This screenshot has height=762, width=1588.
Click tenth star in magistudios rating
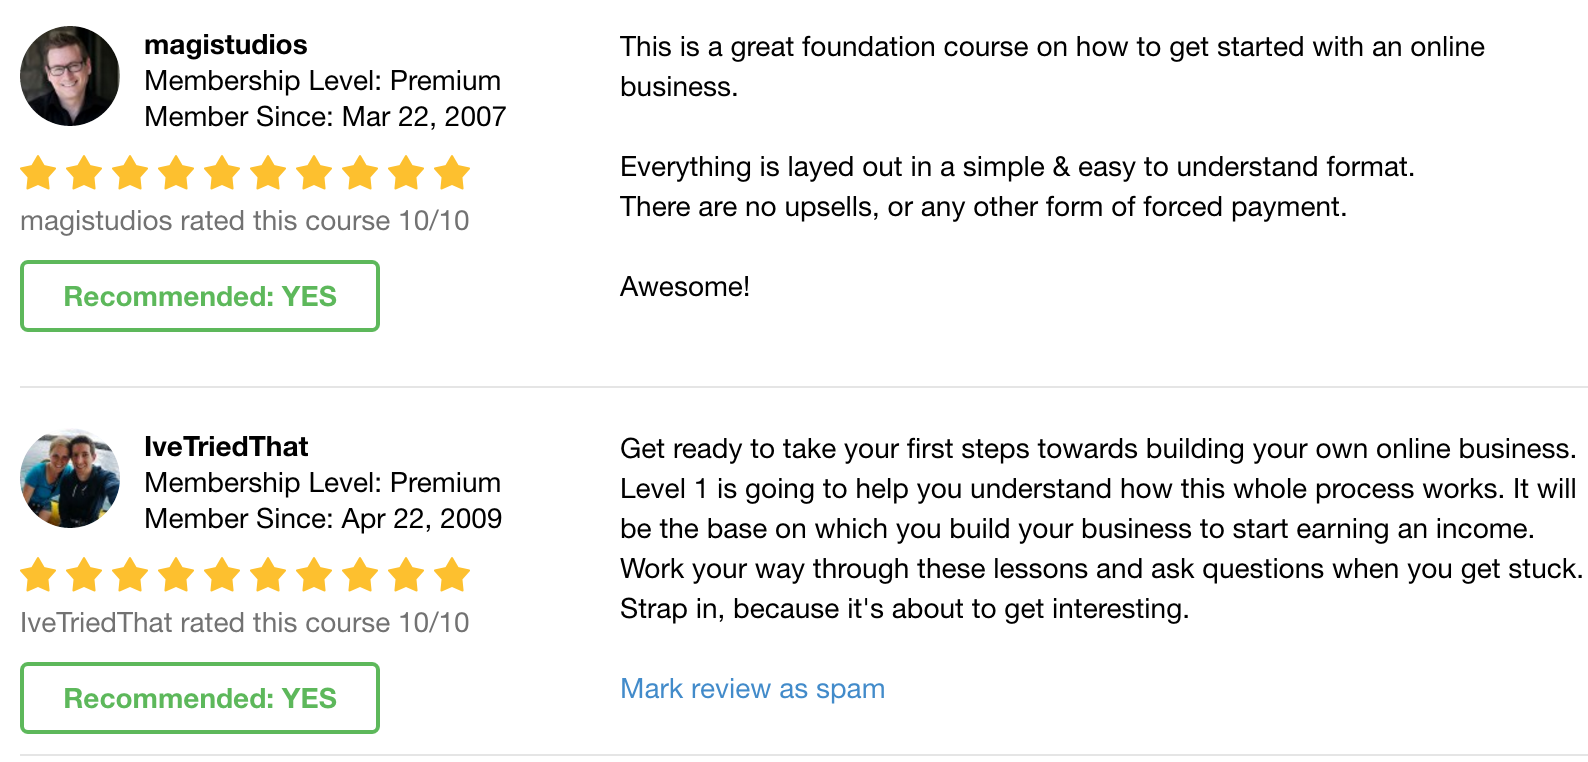pos(452,173)
